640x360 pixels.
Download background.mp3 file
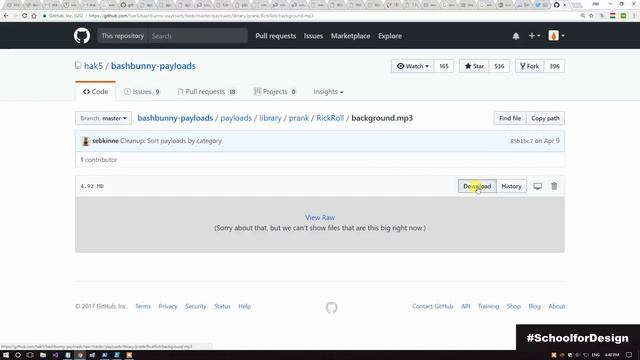click(477, 186)
